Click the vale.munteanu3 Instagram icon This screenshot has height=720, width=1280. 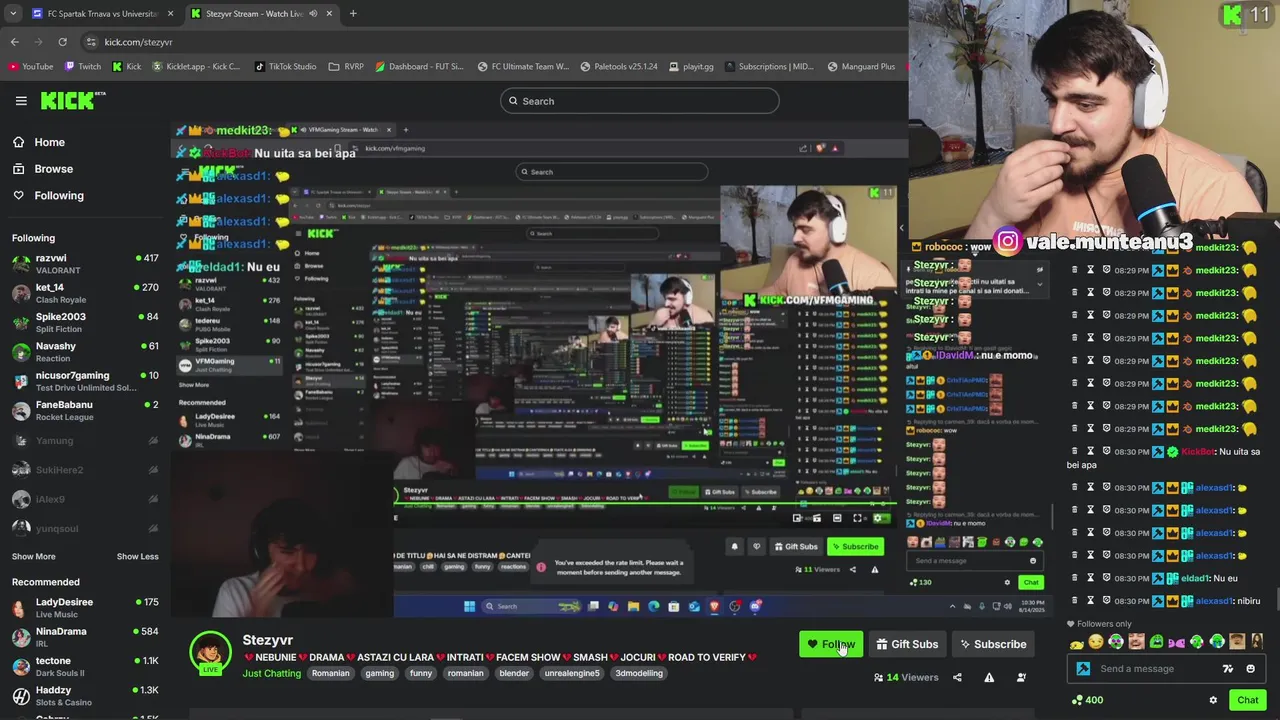pos(1007,242)
